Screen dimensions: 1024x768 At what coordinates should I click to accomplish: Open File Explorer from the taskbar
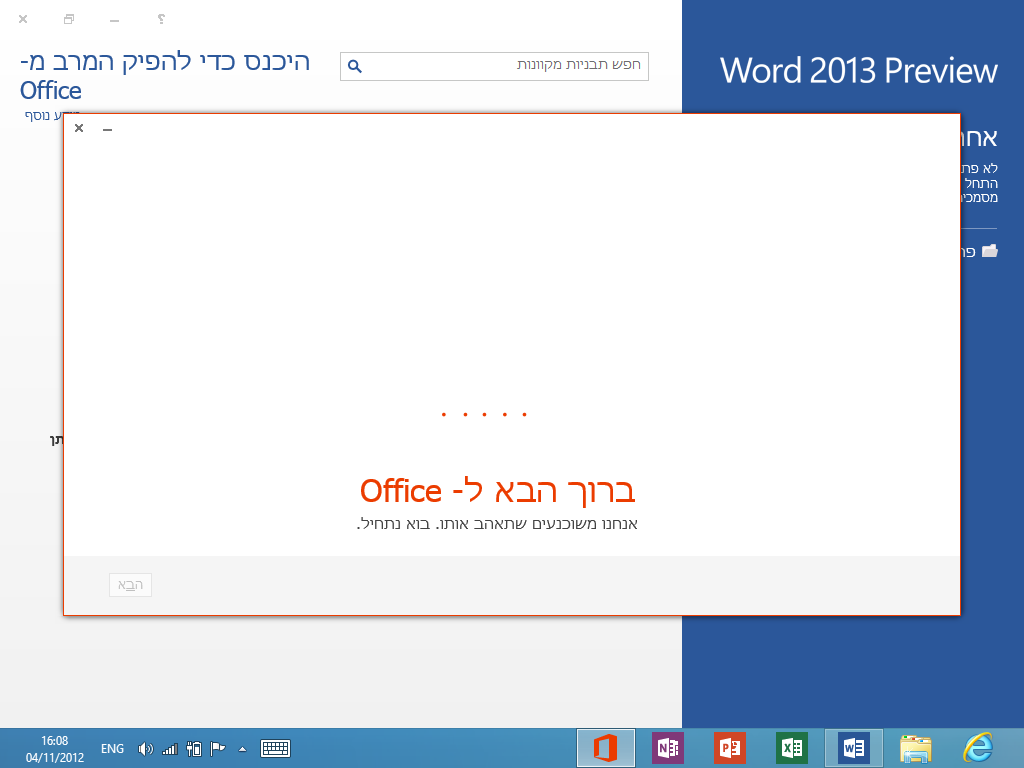click(x=916, y=748)
